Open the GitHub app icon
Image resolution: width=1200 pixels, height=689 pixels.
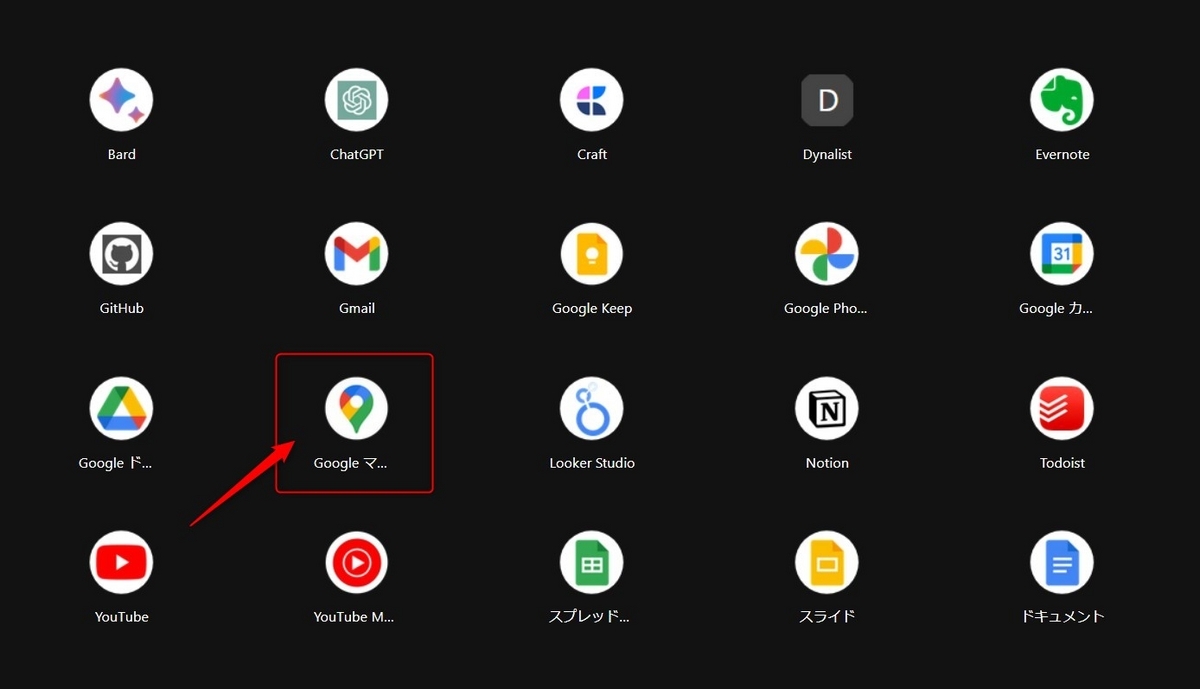coord(121,254)
